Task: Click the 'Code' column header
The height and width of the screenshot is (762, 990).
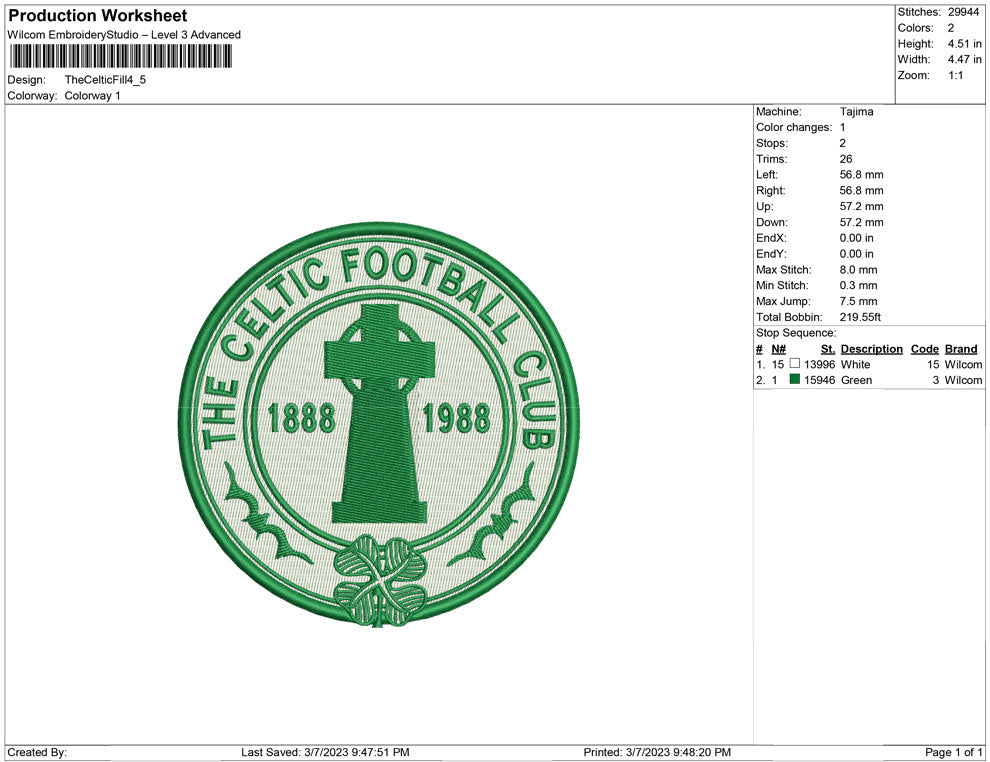Action: tap(925, 349)
